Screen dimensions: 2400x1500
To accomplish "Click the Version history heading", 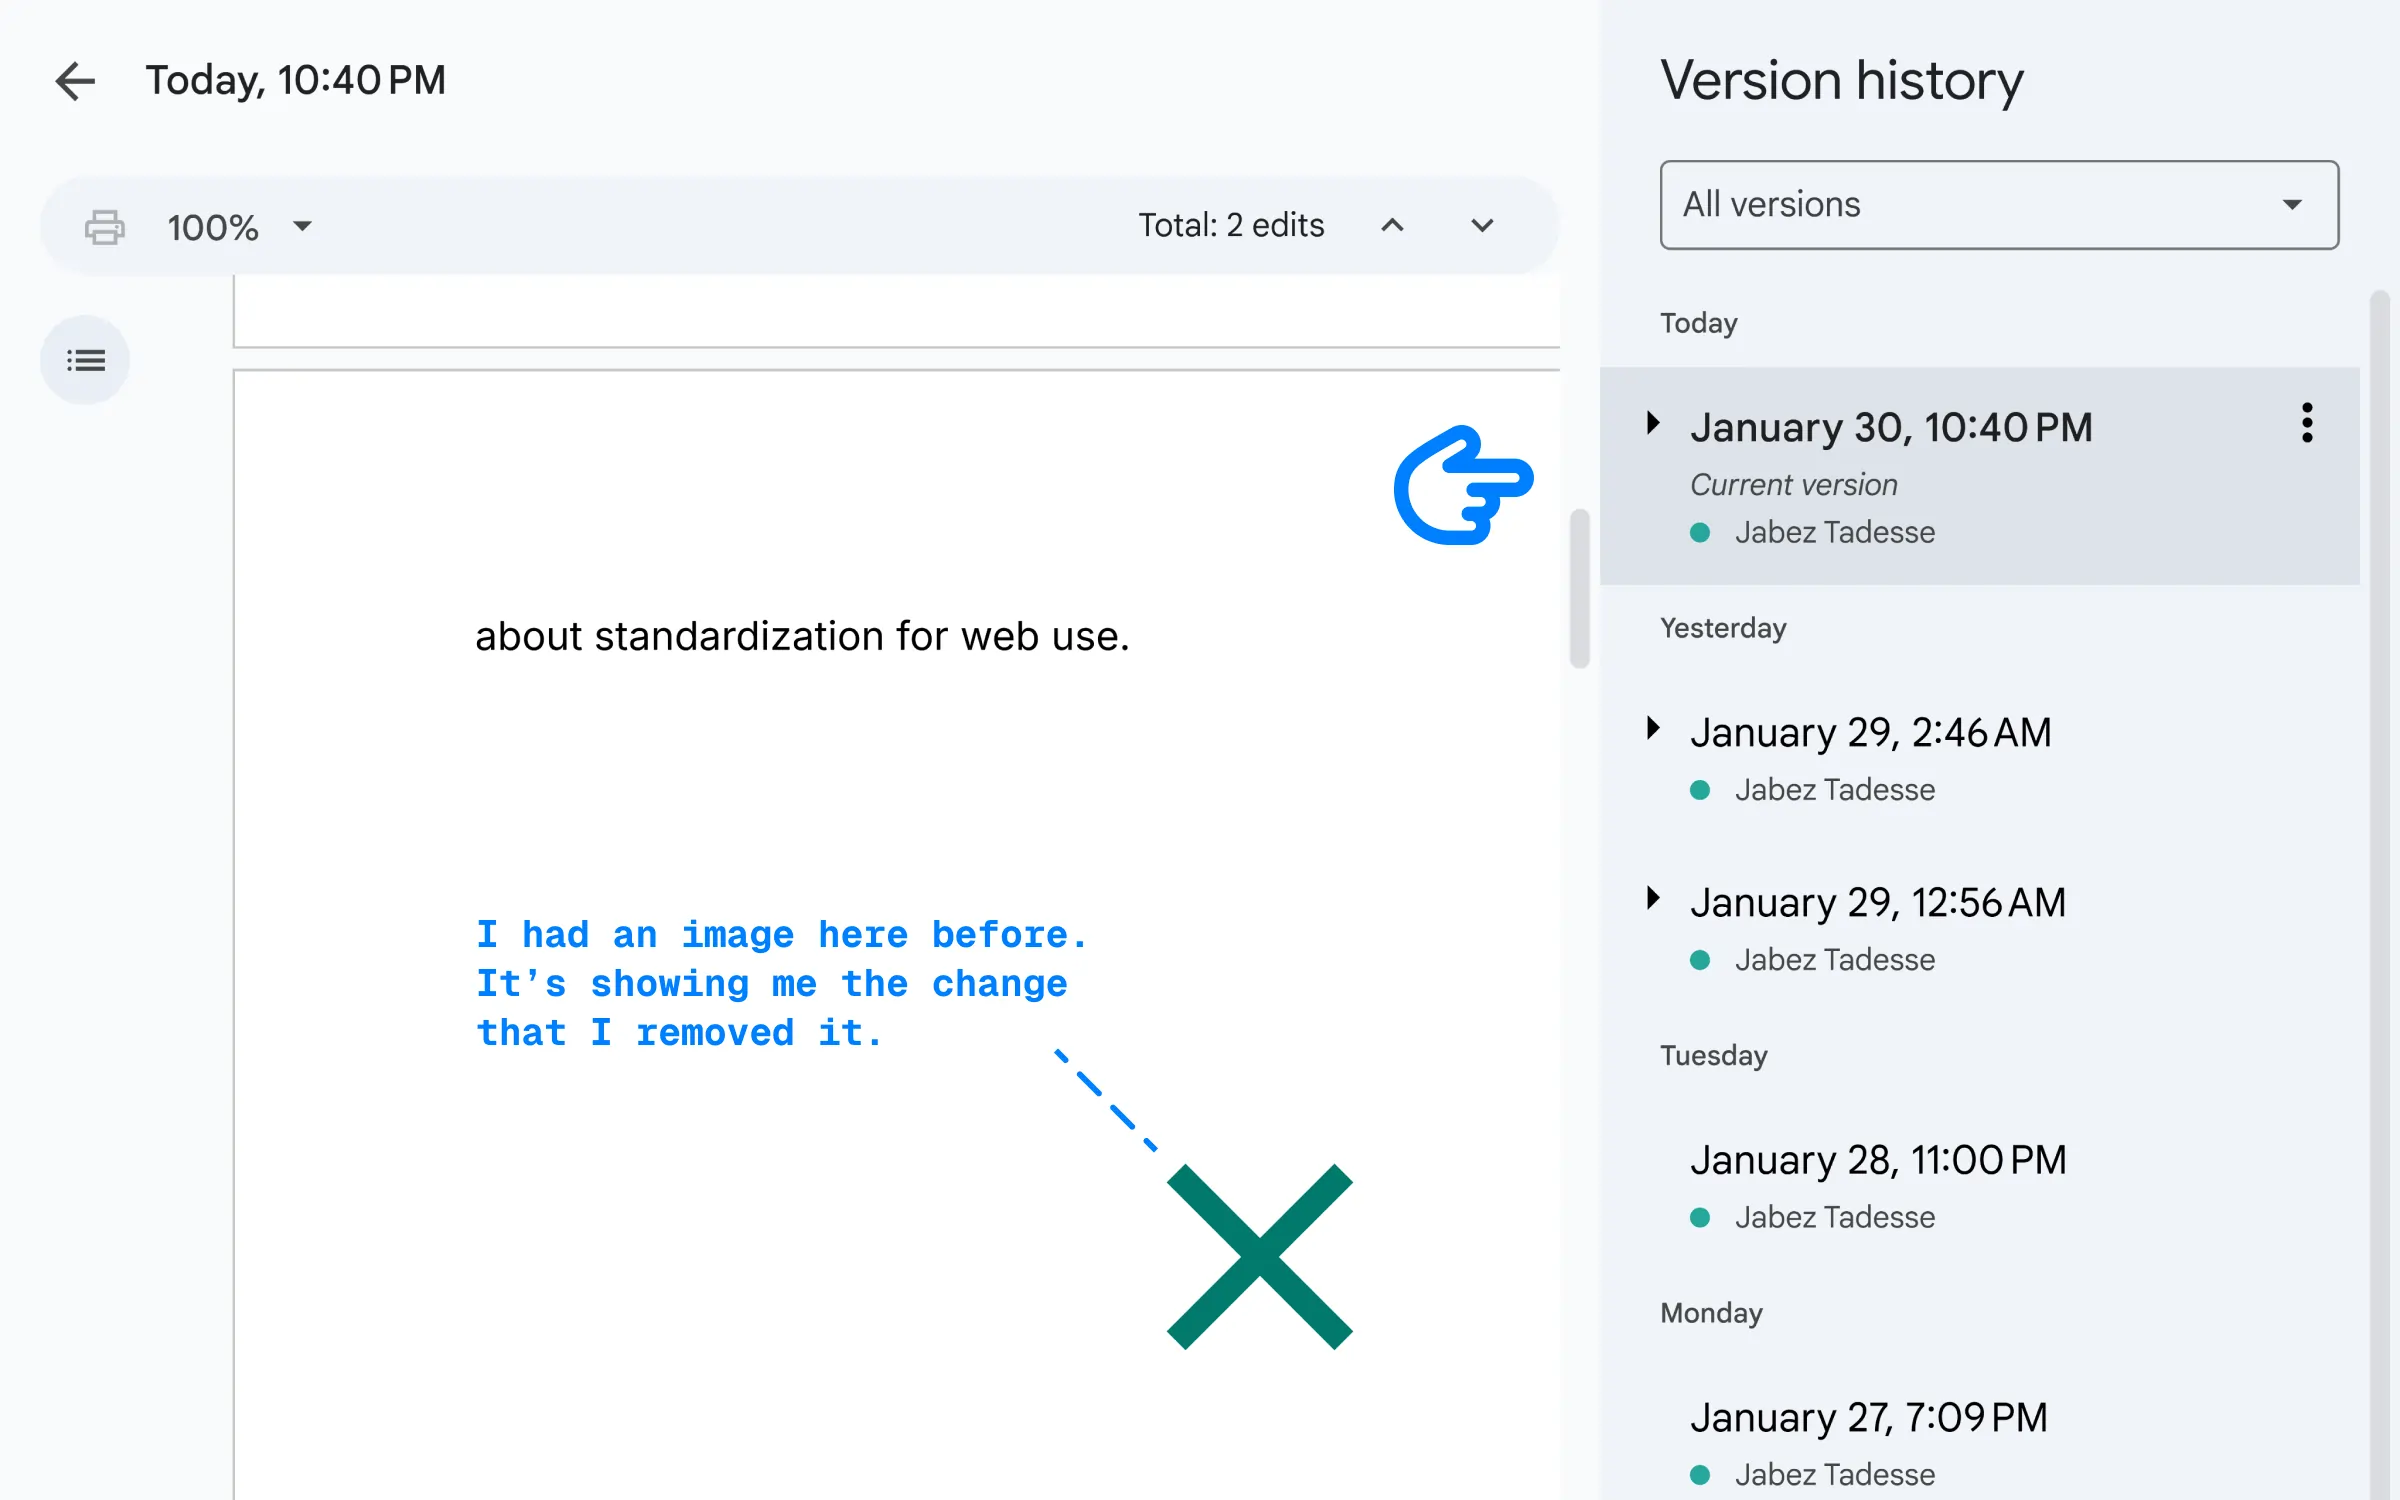I will click(1842, 80).
